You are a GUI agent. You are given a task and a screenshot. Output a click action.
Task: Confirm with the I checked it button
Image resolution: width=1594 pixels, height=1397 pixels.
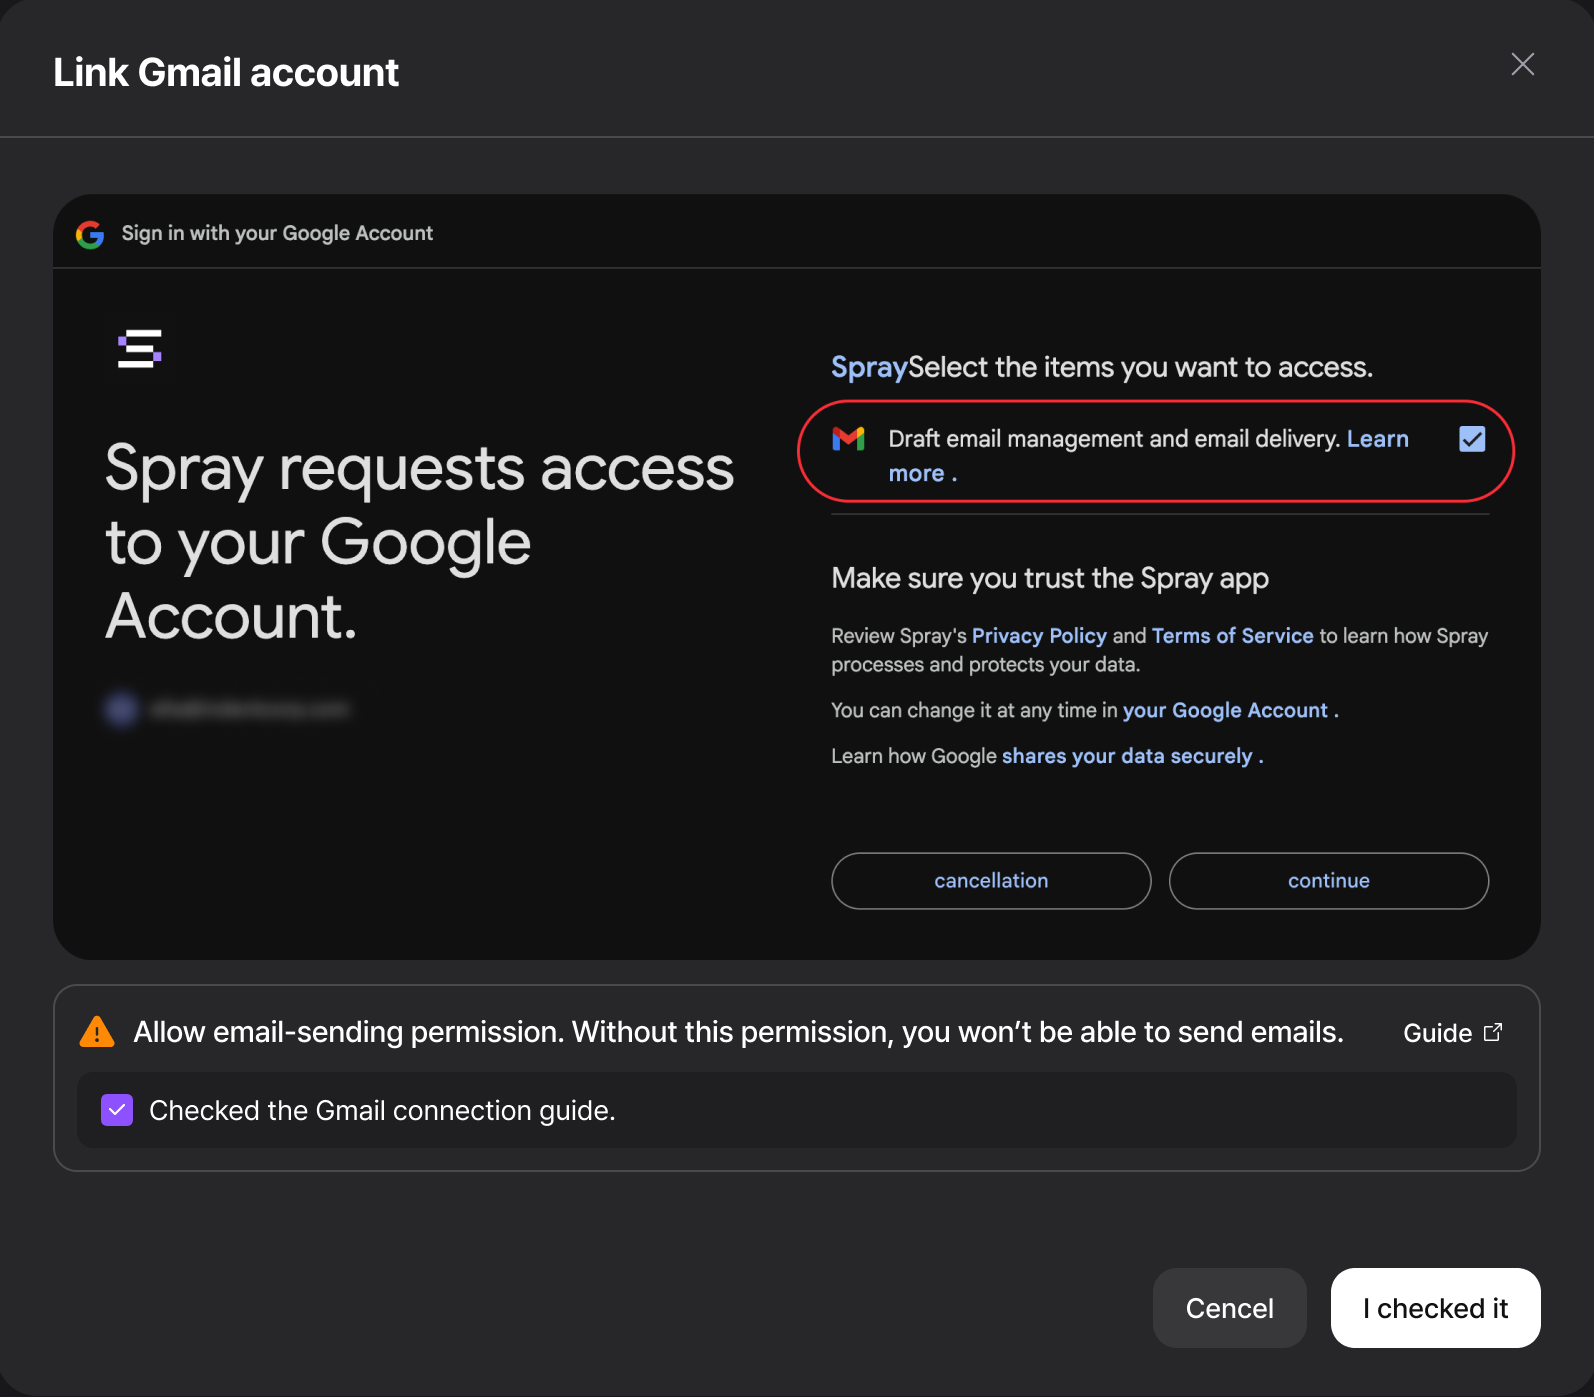tap(1435, 1308)
